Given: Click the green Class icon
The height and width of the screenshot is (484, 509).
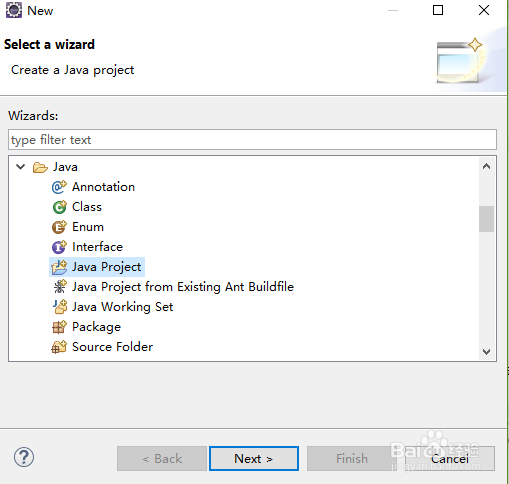Looking at the screenshot, I should [x=59, y=207].
